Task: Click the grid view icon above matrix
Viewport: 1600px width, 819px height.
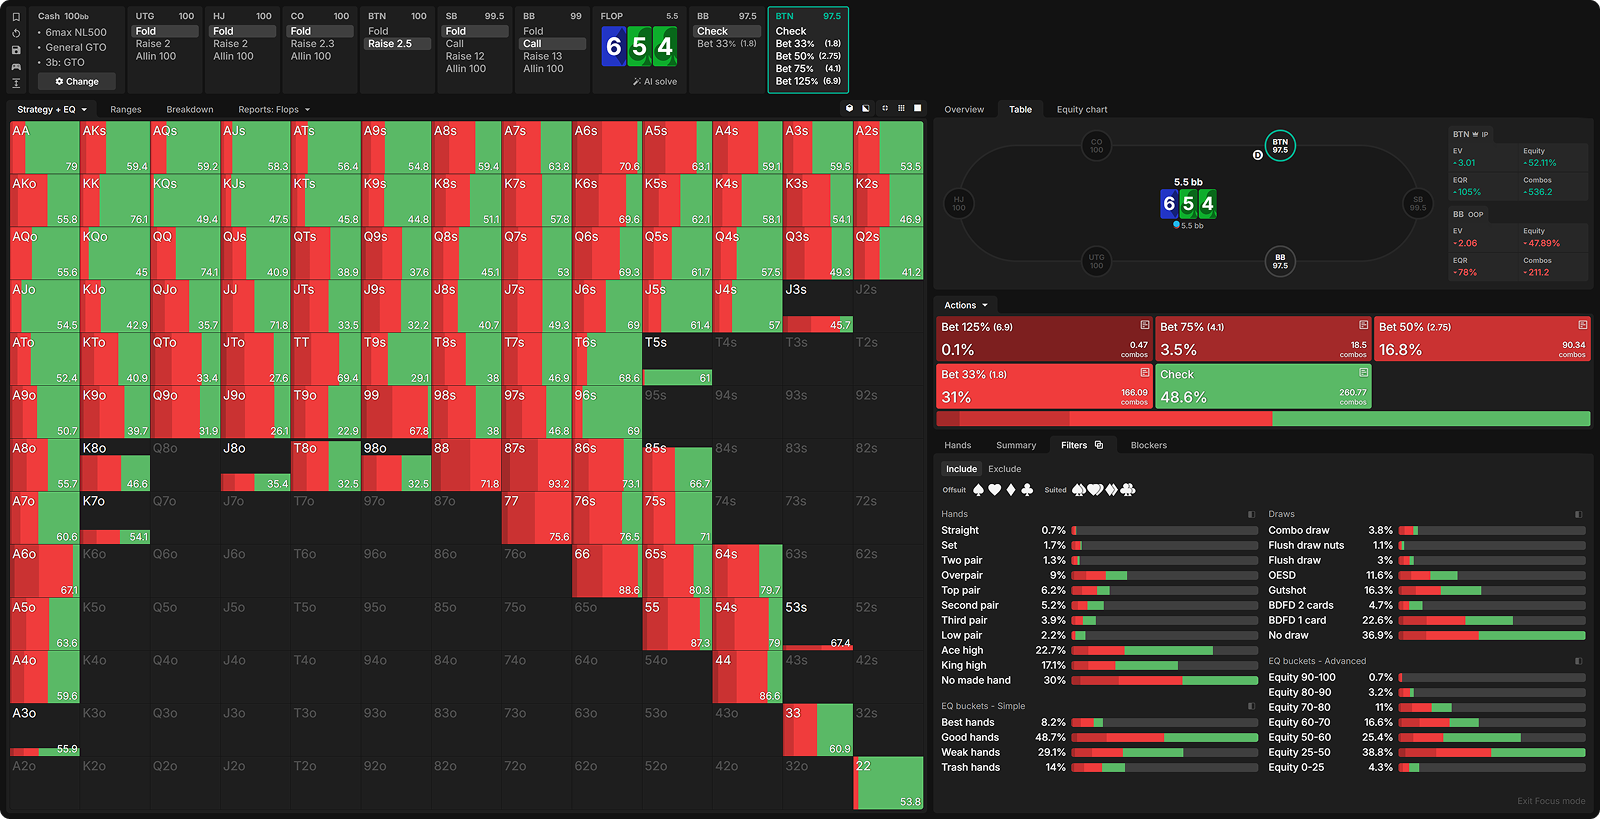Action: [x=901, y=108]
